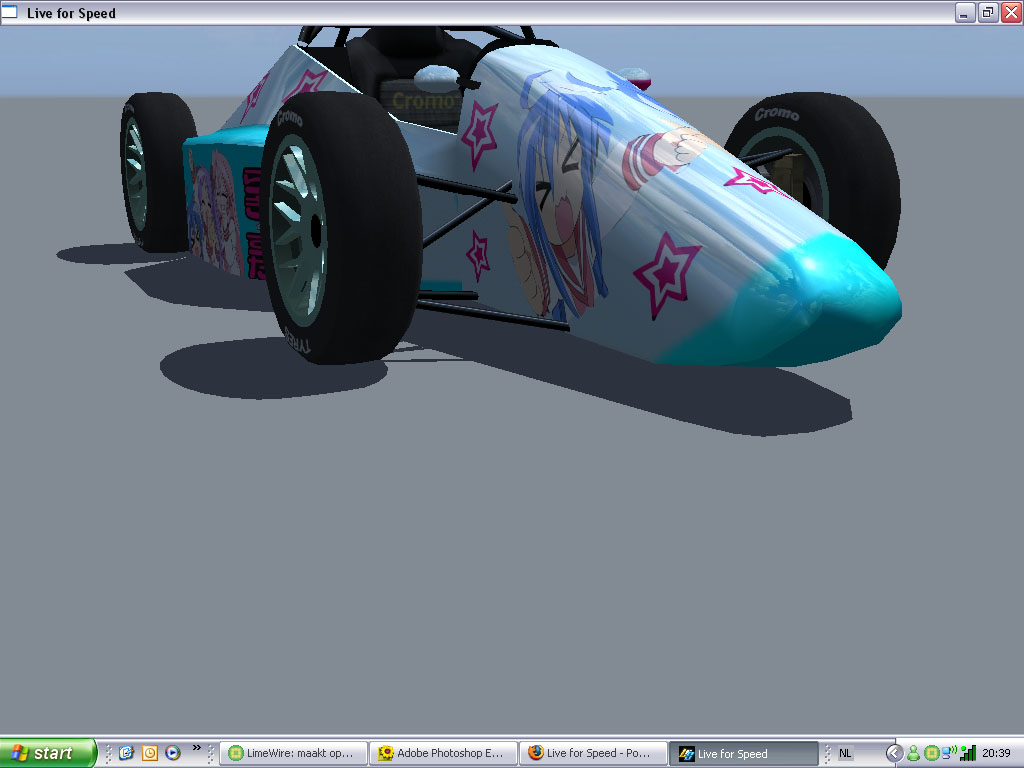Click the system clock showing 20:39

pyautogui.click(x=996, y=753)
